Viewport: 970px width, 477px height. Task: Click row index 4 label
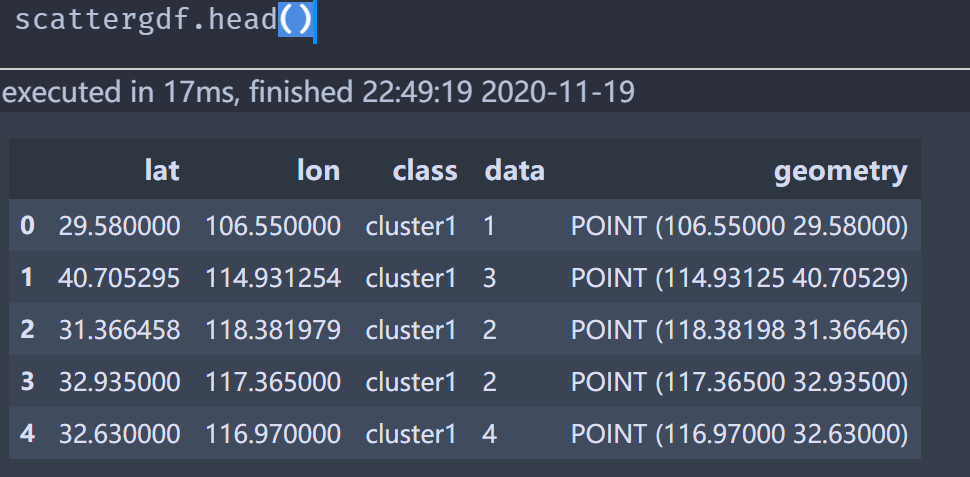(x=27, y=434)
